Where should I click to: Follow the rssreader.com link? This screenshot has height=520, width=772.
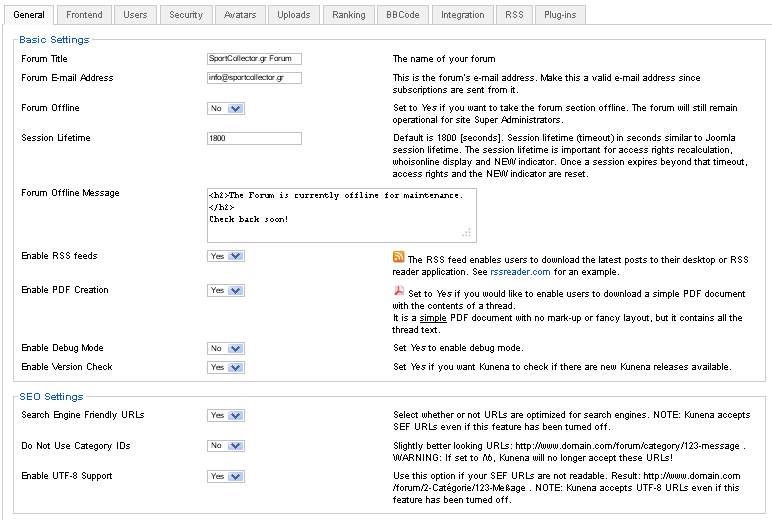click(x=520, y=272)
